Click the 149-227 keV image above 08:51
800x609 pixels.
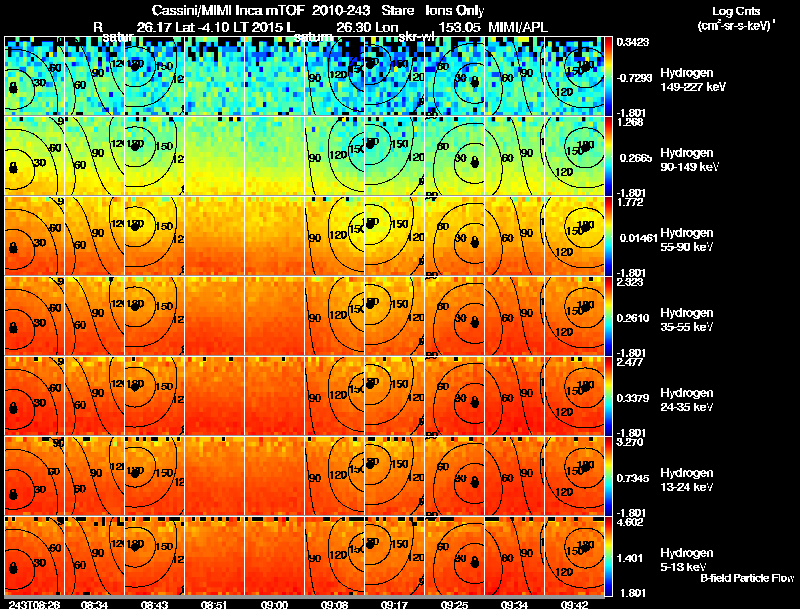pos(214,76)
